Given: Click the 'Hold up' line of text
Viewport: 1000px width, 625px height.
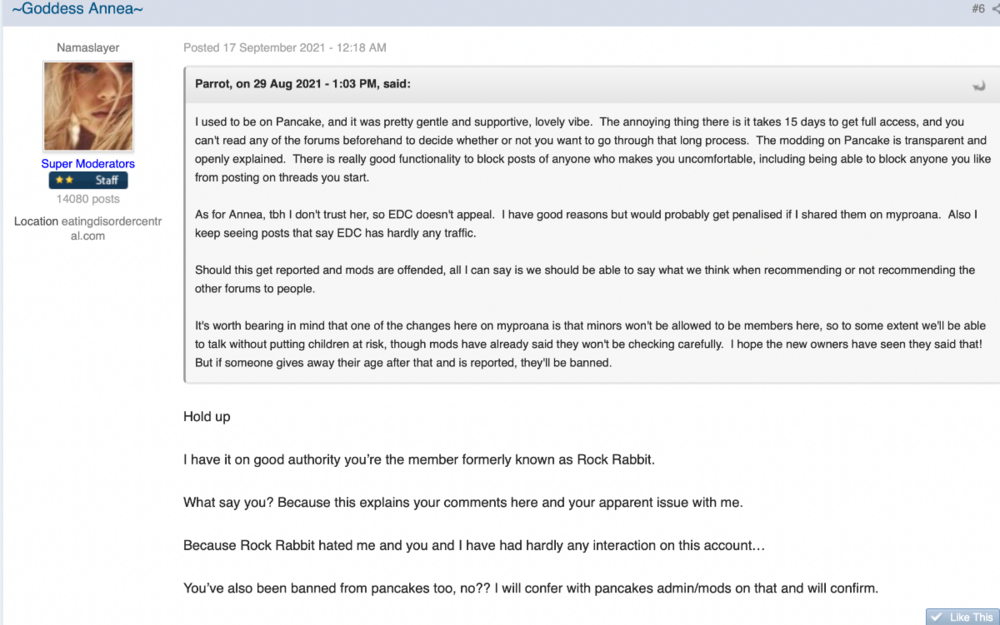Looking at the screenshot, I should [207, 417].
